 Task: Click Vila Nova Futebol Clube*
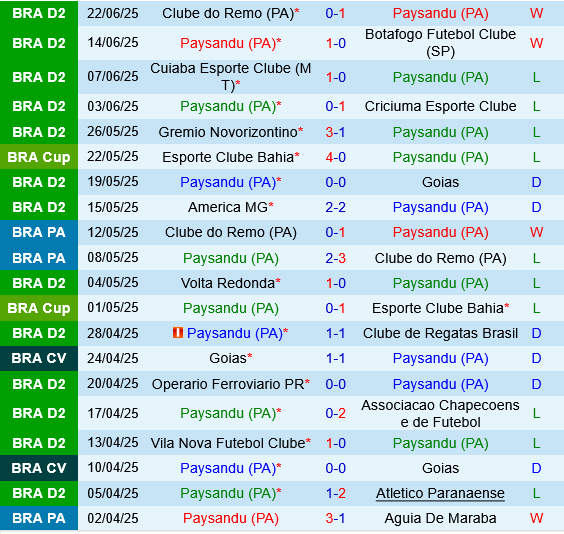[x=231, y=443]
